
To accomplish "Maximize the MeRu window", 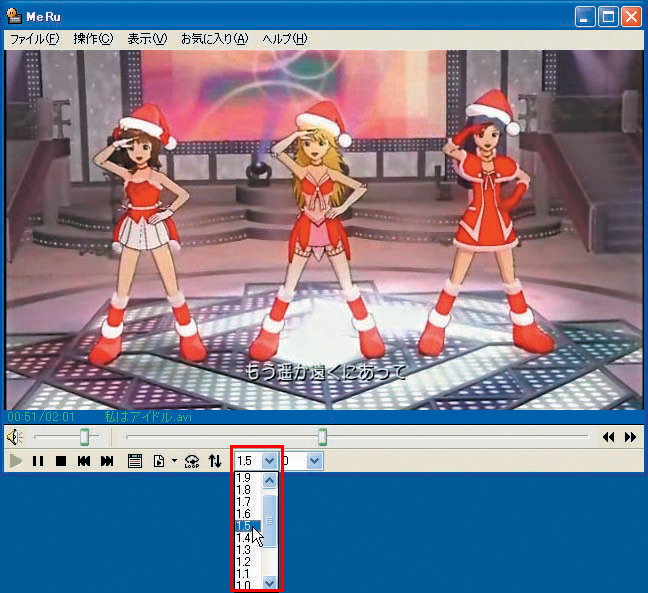I will point(608,17).
